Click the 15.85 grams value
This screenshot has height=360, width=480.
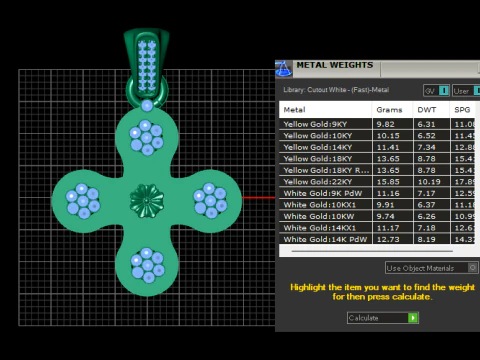(x=388, y=182)
